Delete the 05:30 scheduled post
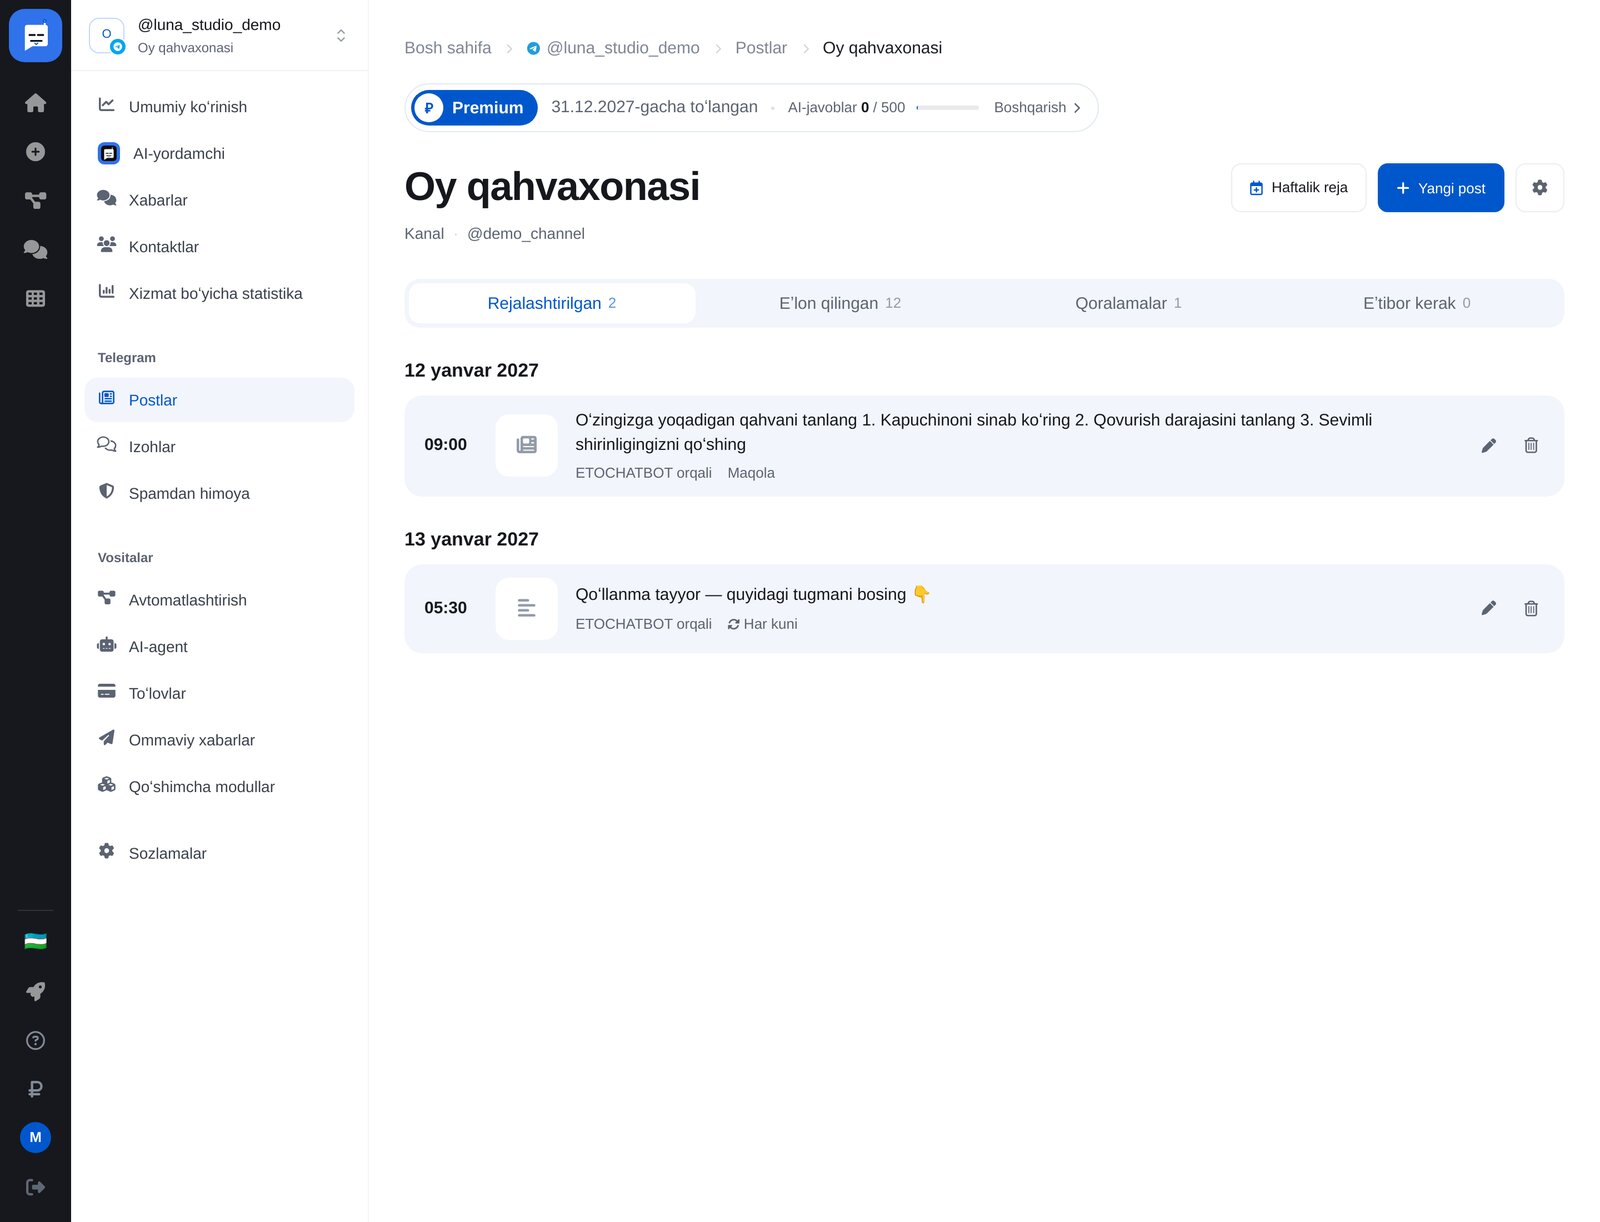Image resolution: width=1600 pixels, height=1222 pixels. coord(1530,608)
